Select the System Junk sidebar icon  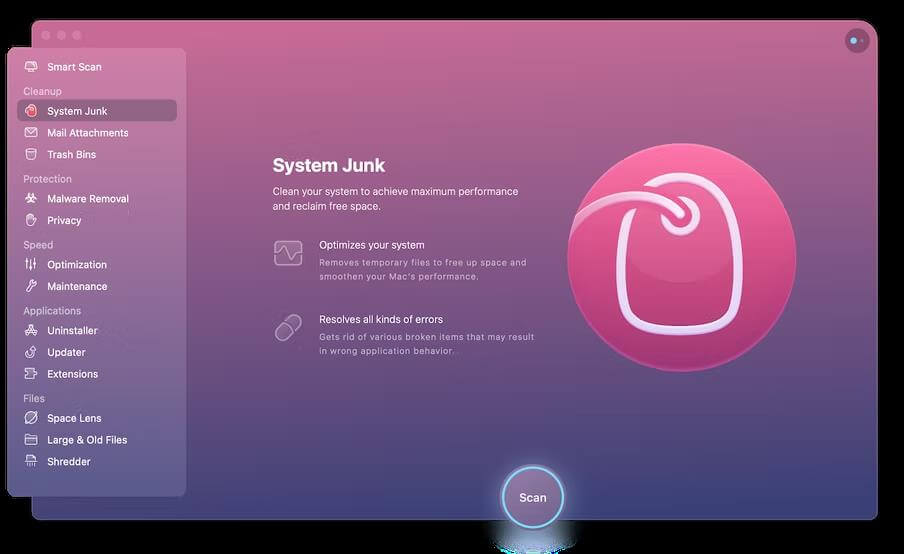(x=30, y=111)
